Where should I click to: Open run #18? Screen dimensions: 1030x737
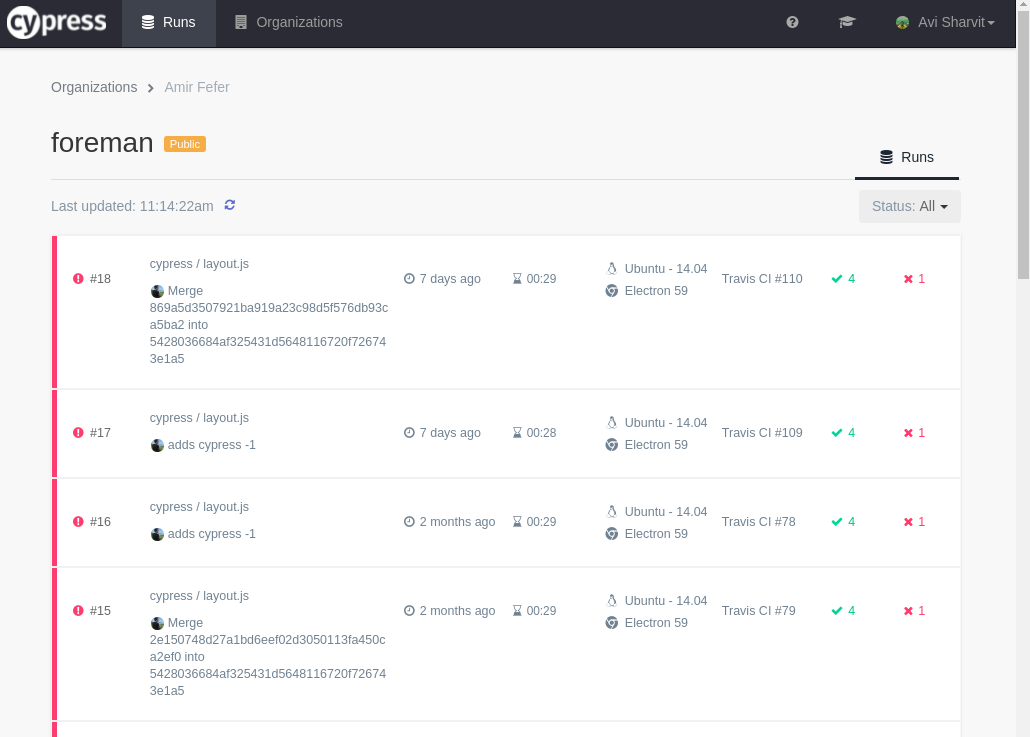pyautogui.click(x=506, y=312)
